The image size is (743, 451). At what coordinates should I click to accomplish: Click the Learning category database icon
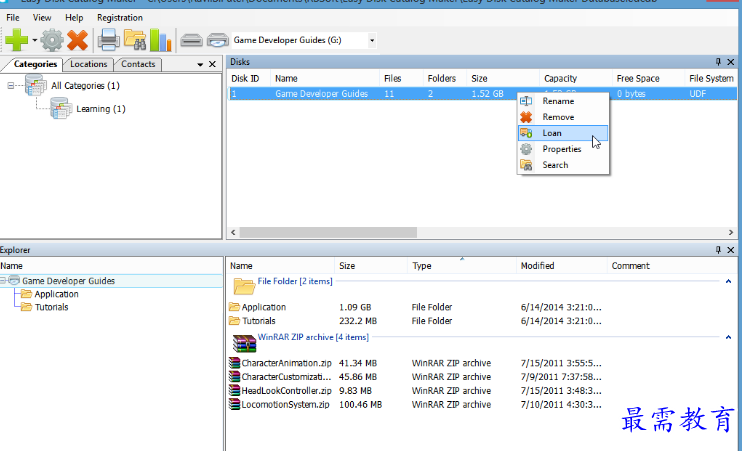(x=61, y=108)
